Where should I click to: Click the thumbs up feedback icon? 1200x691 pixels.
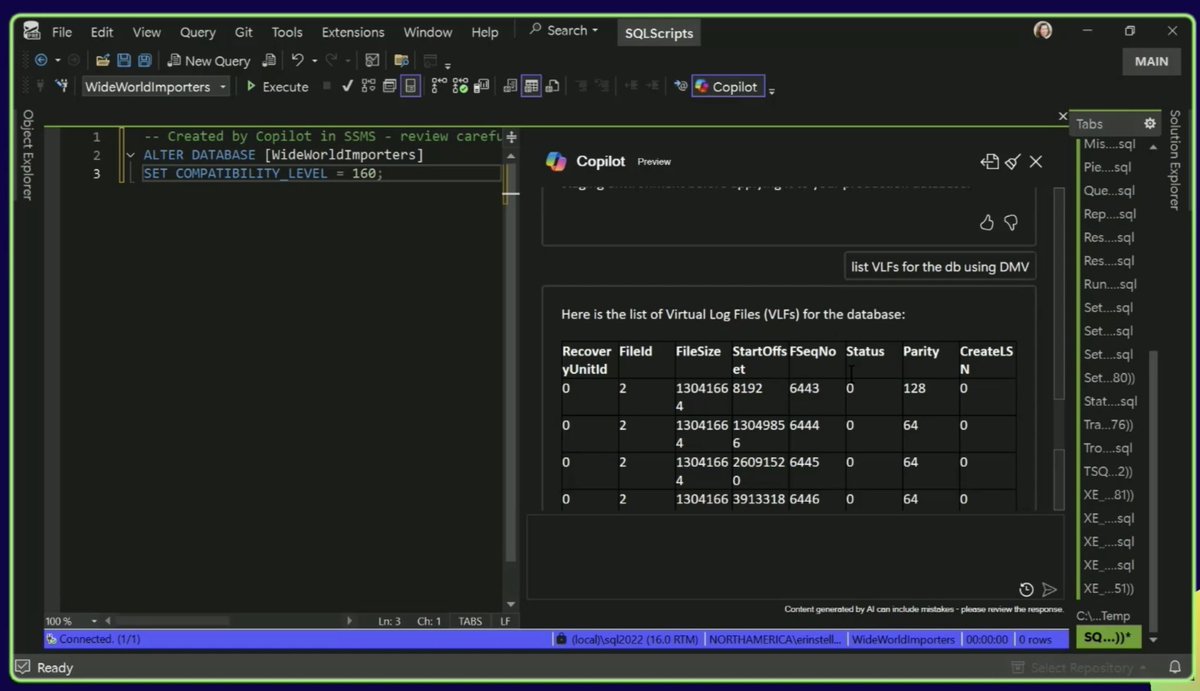(x=987, y=223)
